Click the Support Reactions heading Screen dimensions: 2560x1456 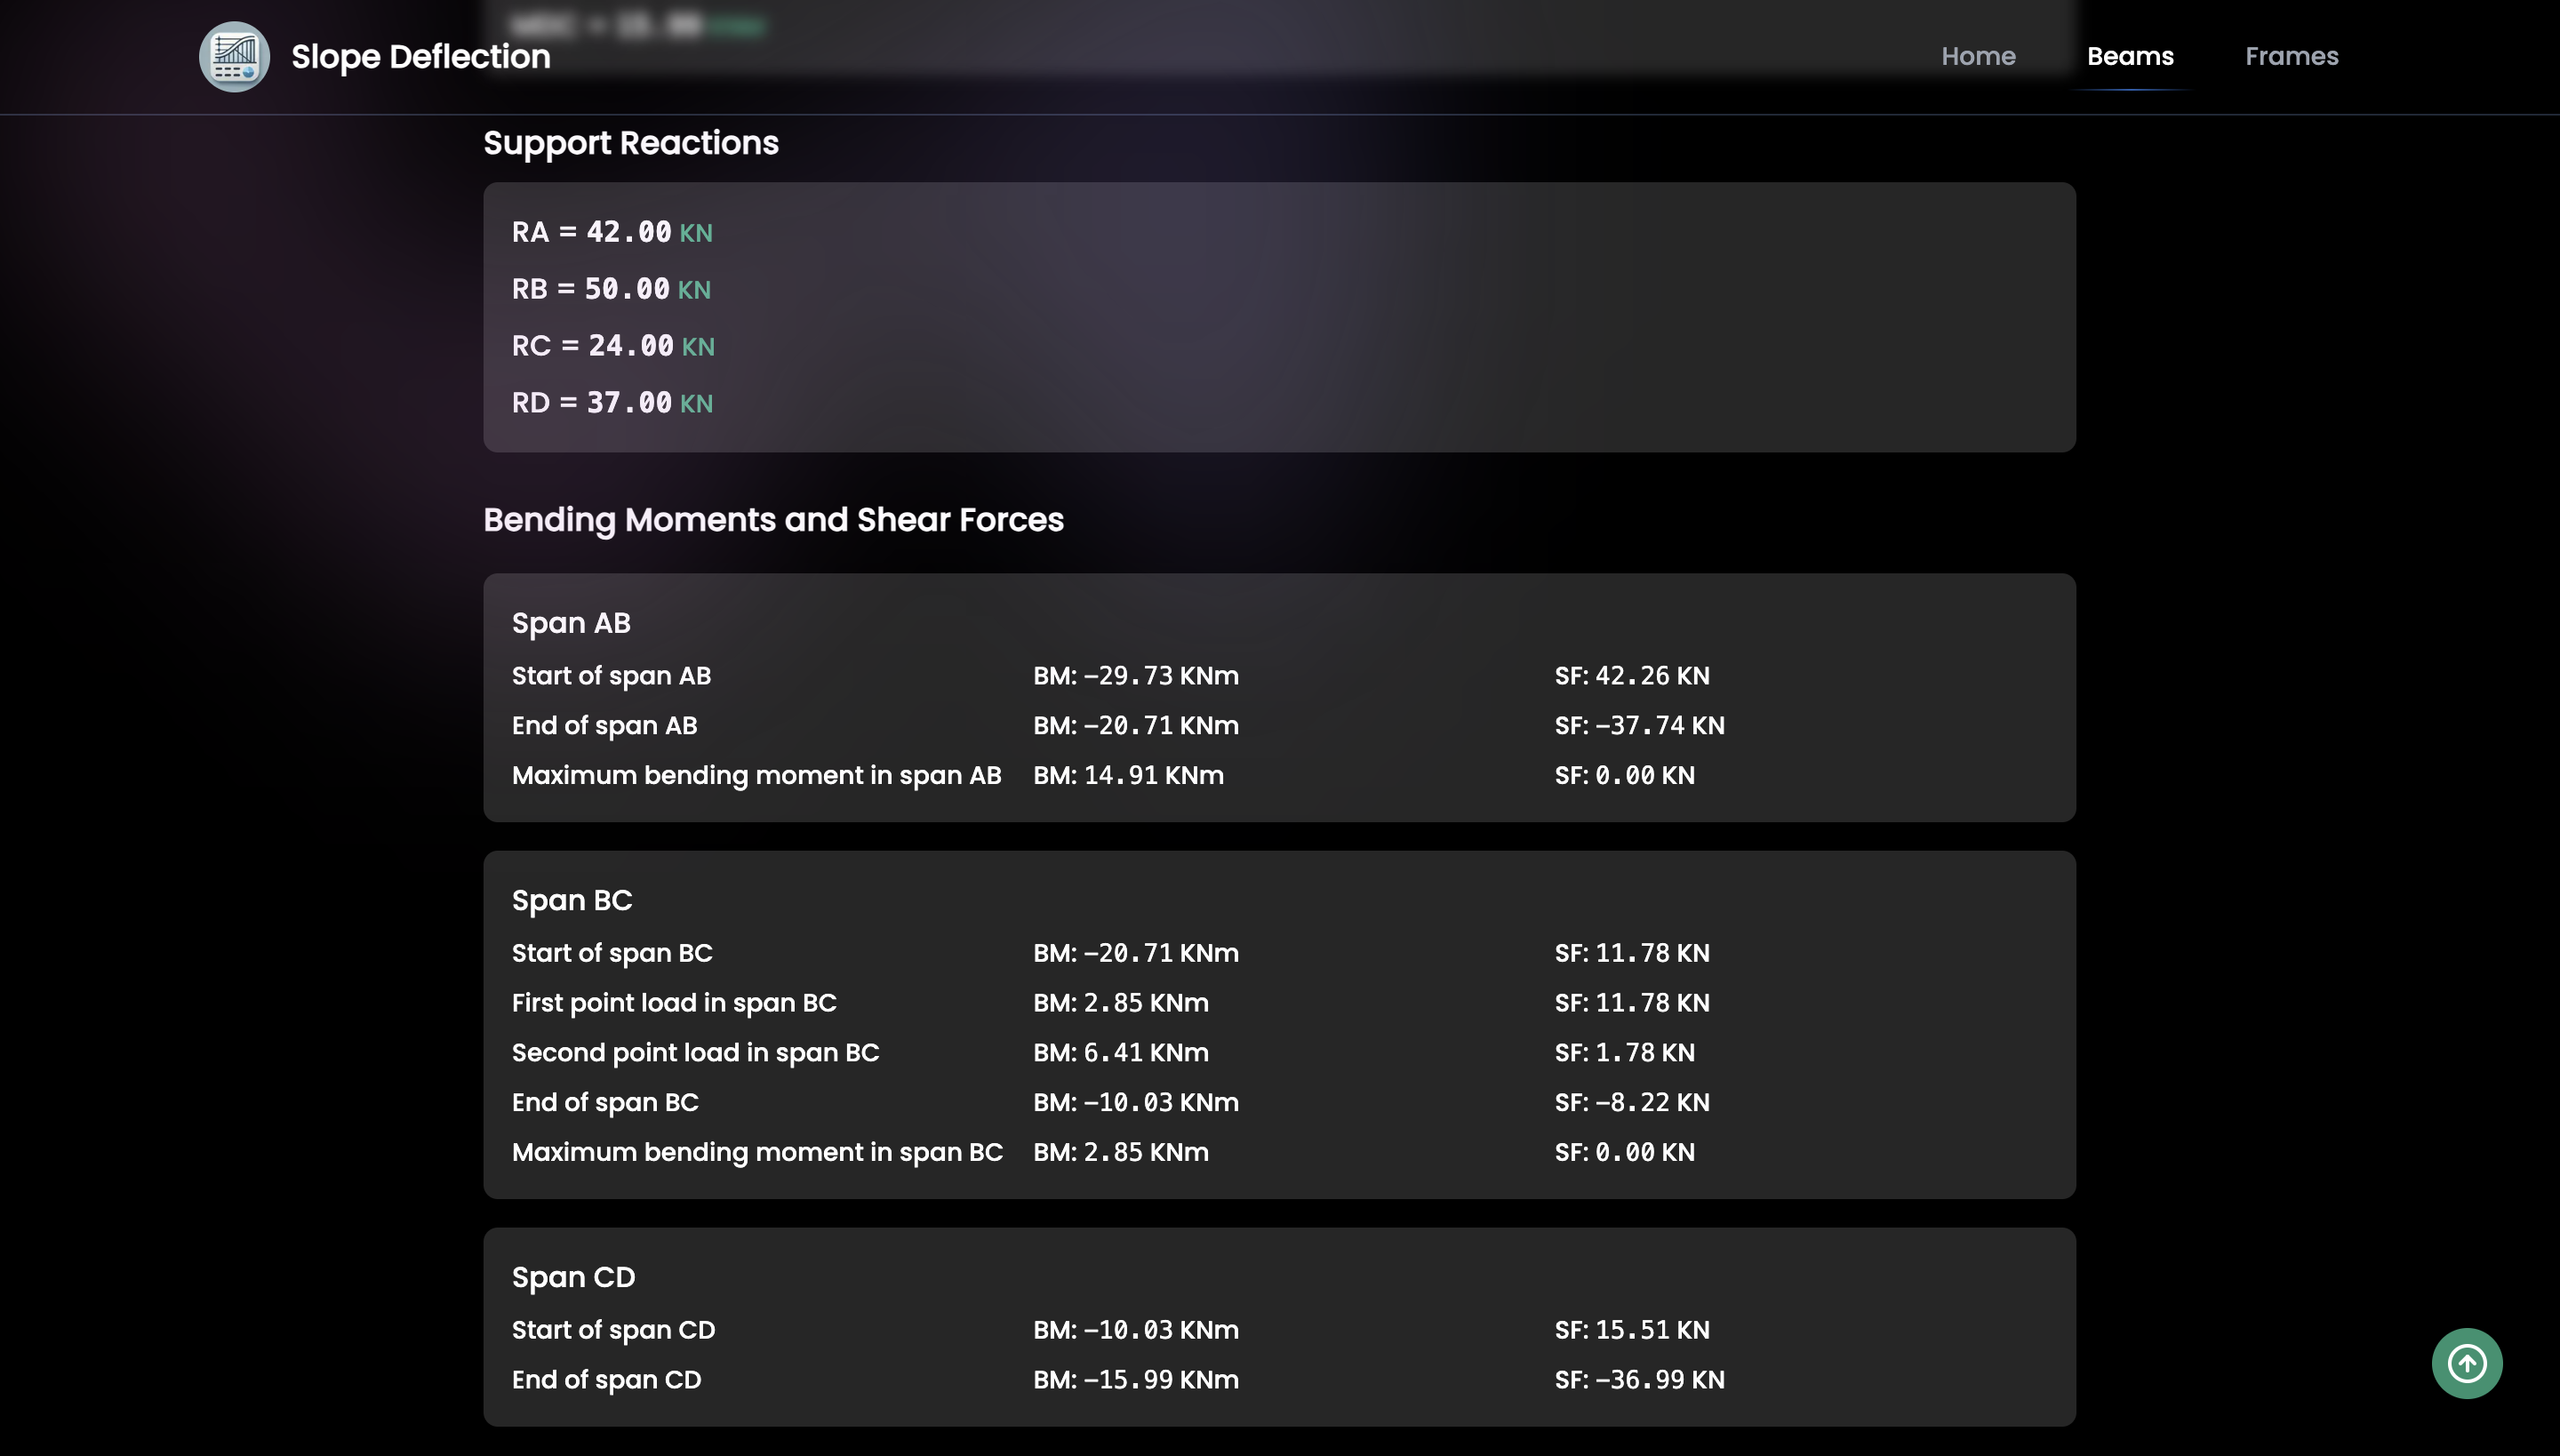630,143
